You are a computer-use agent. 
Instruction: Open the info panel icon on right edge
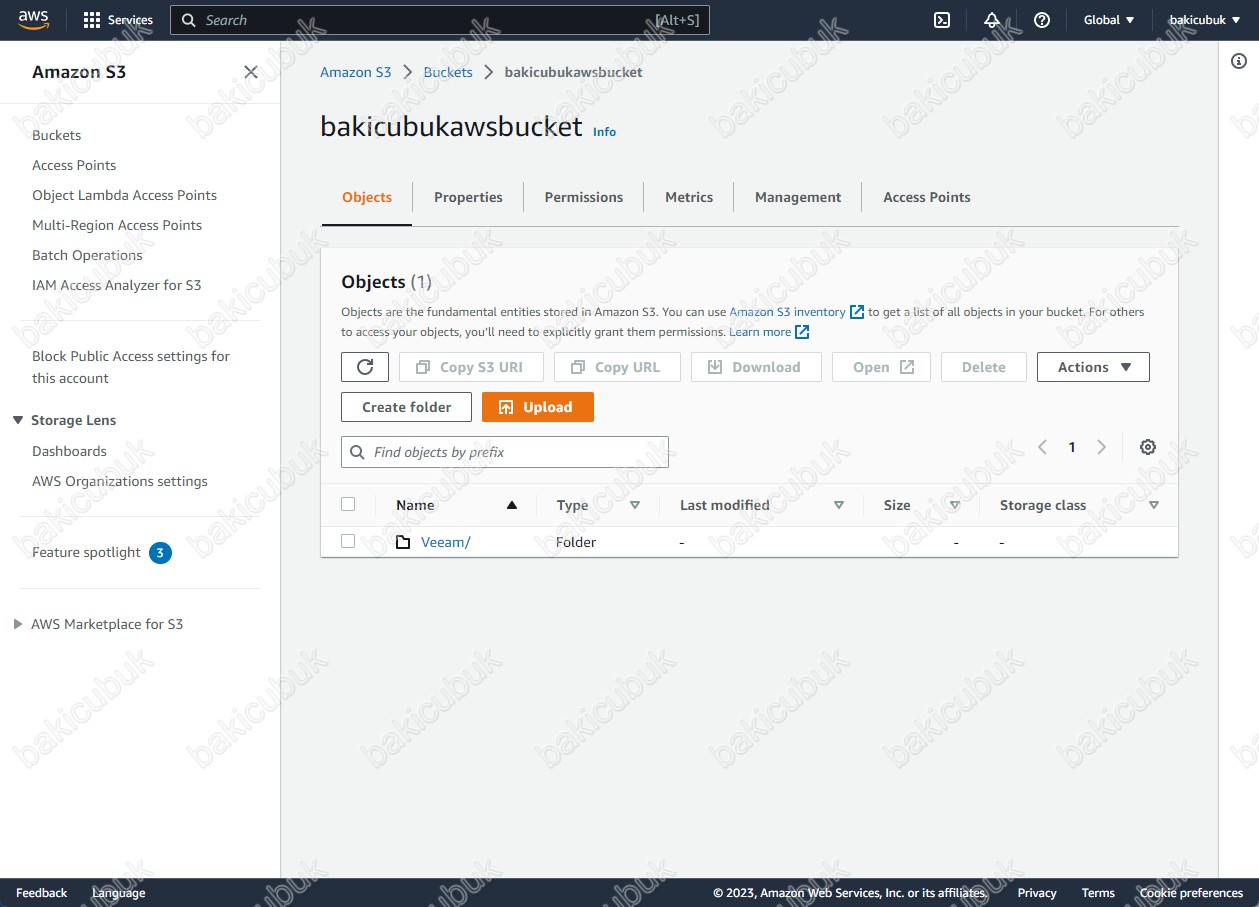coord(1239,61)
